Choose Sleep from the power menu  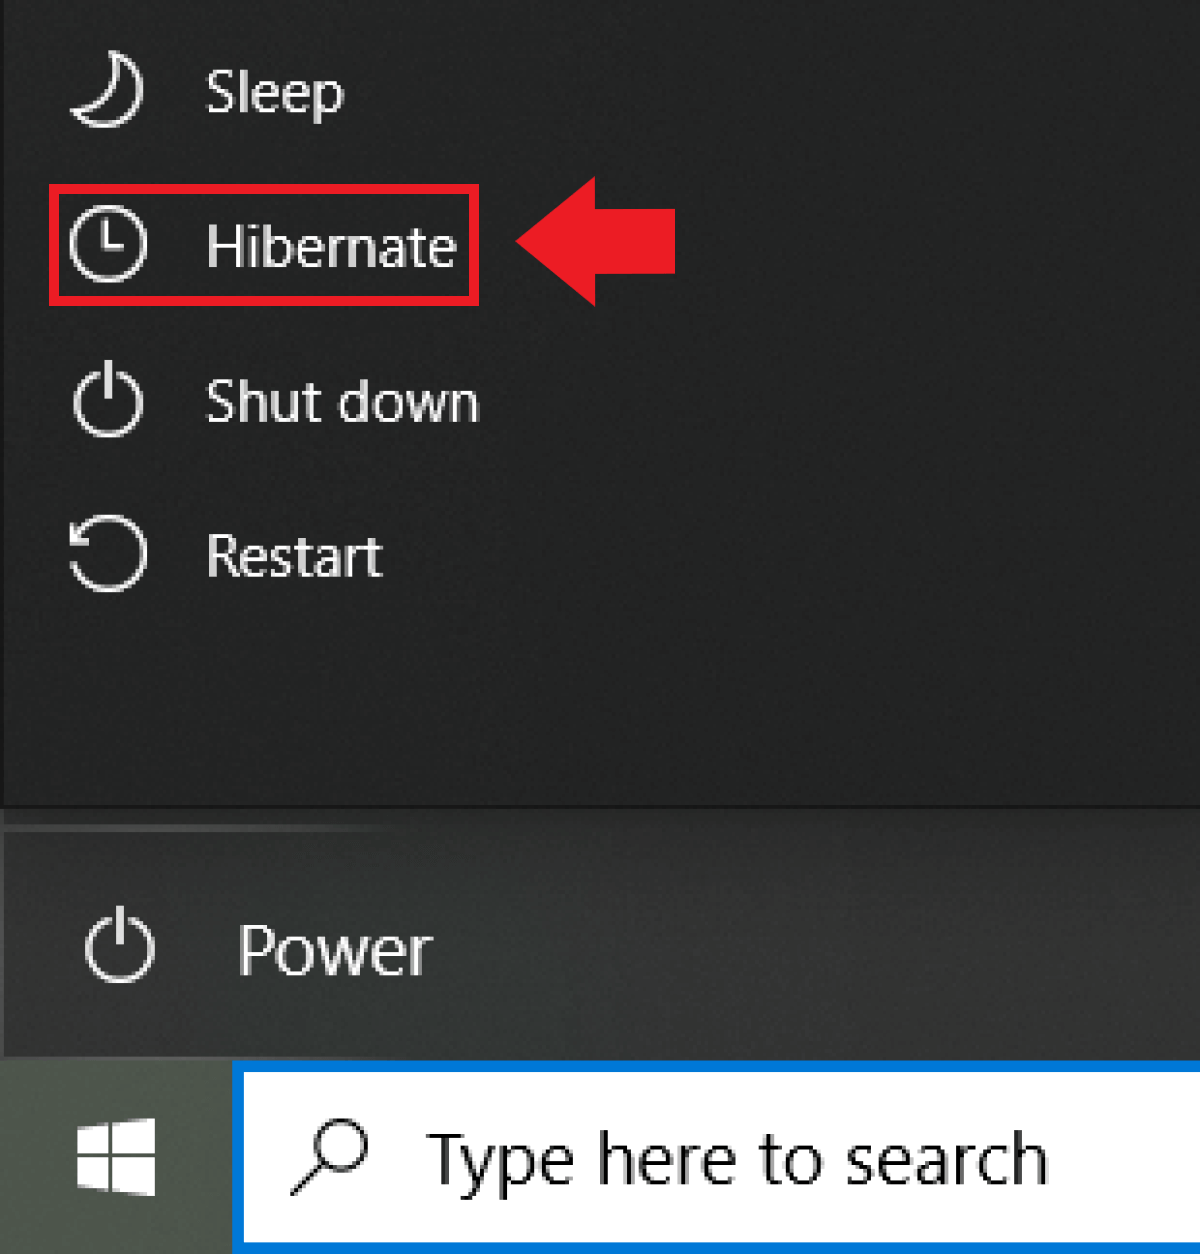tap(273, 93)
